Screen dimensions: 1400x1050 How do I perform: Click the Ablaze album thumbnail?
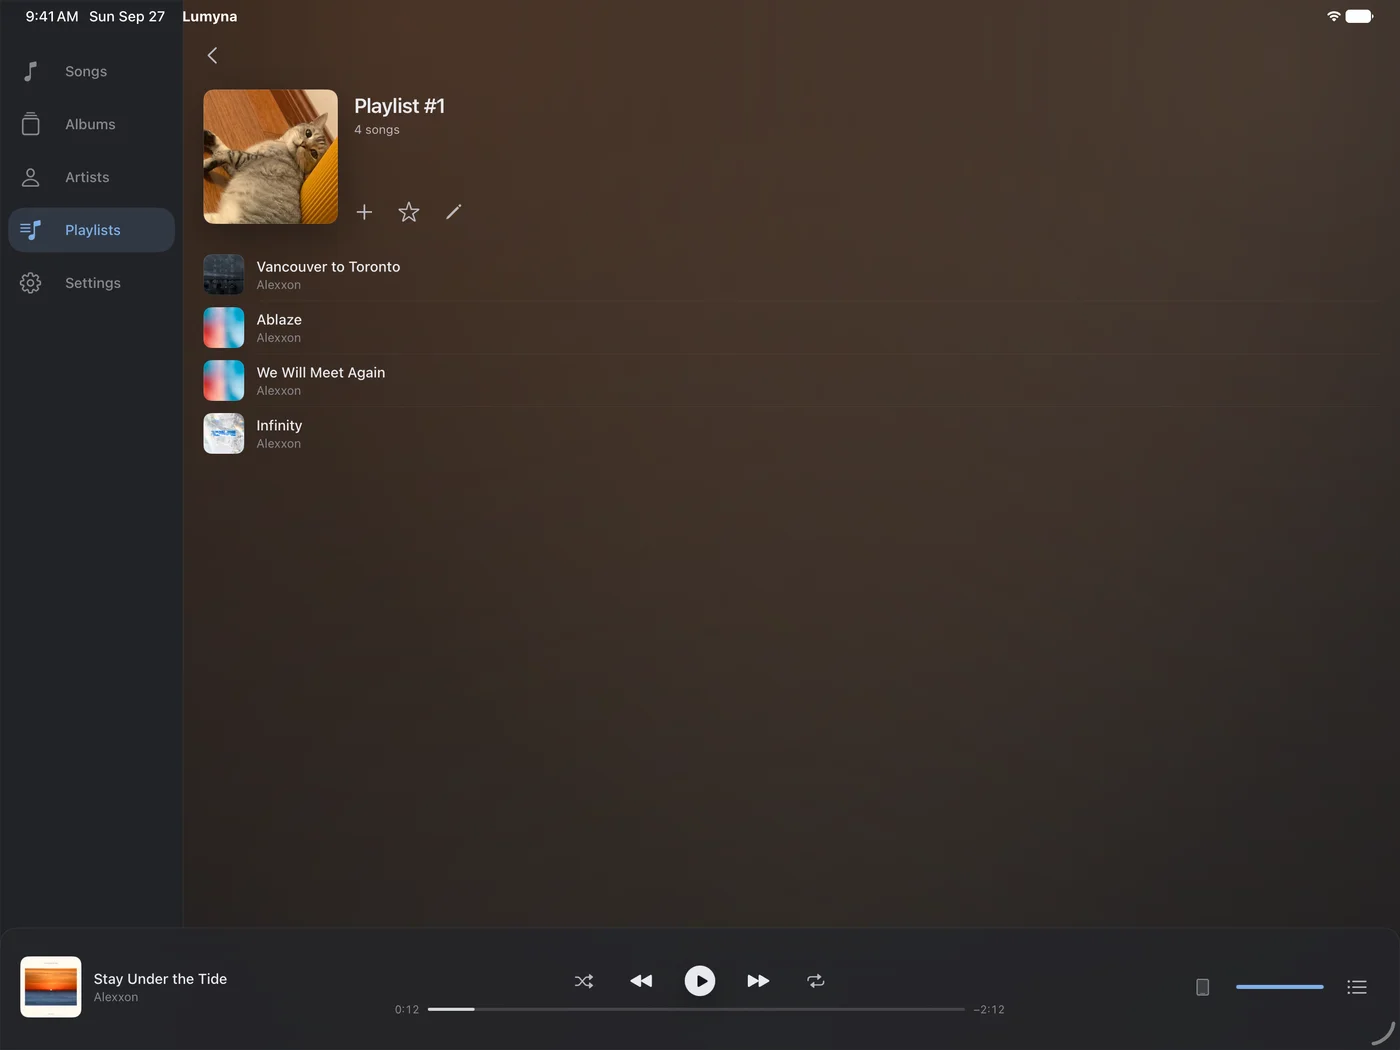pos(224,328)
